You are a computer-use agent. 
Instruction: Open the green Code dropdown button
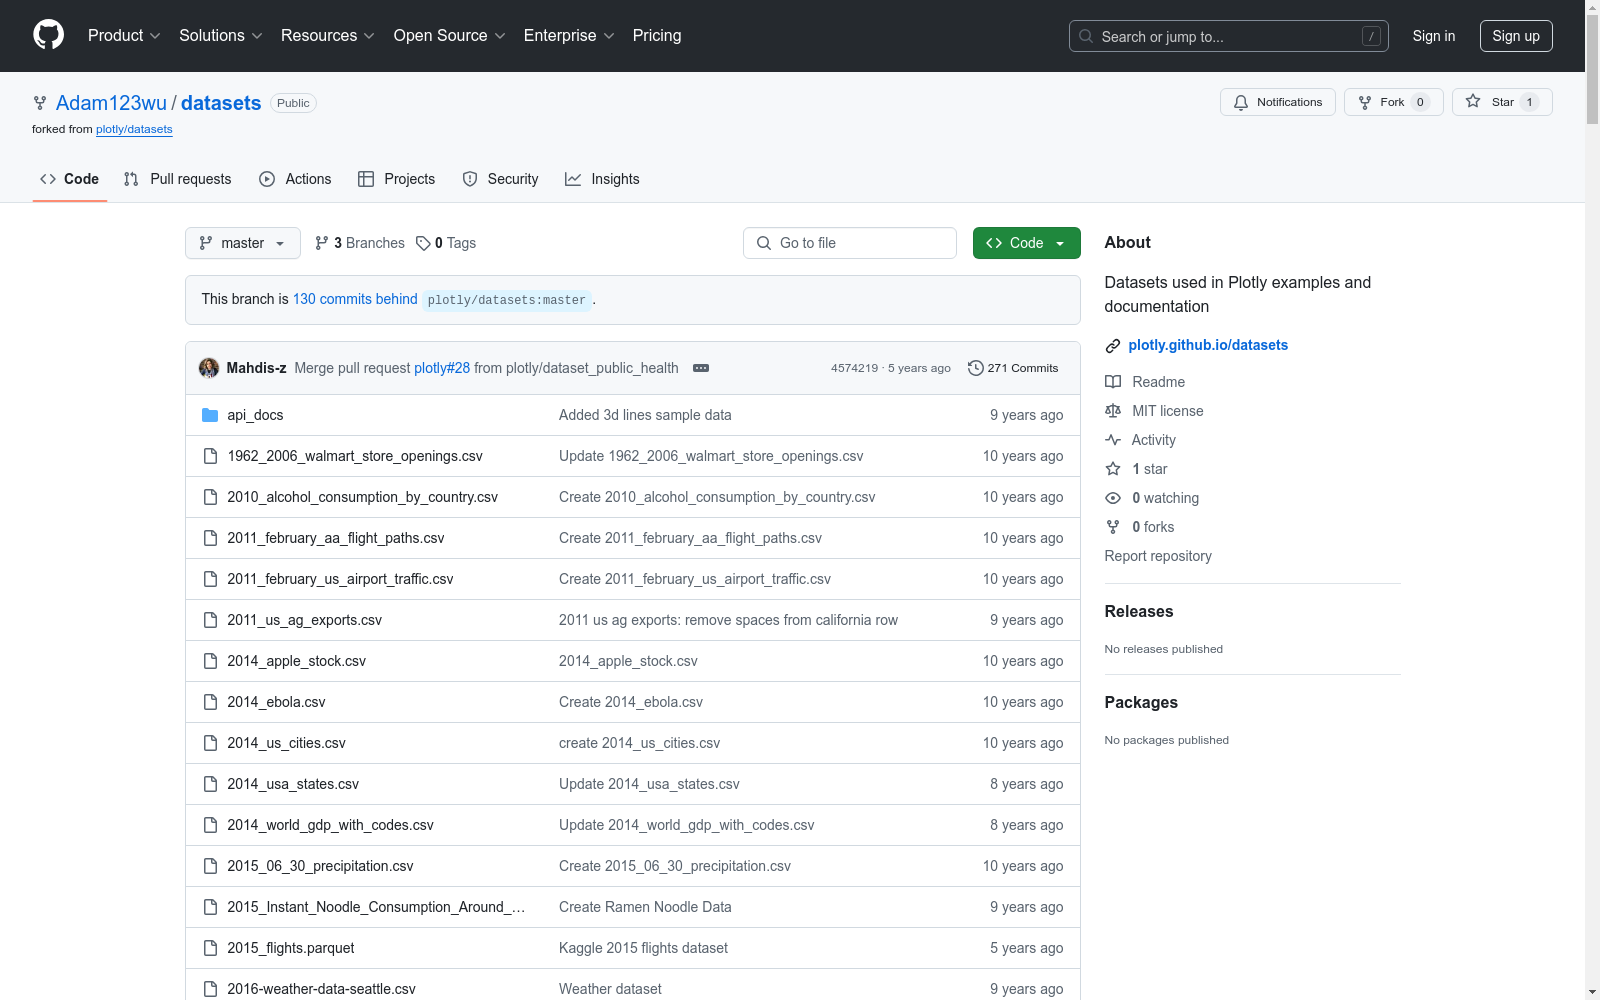tap(1027, 243)
